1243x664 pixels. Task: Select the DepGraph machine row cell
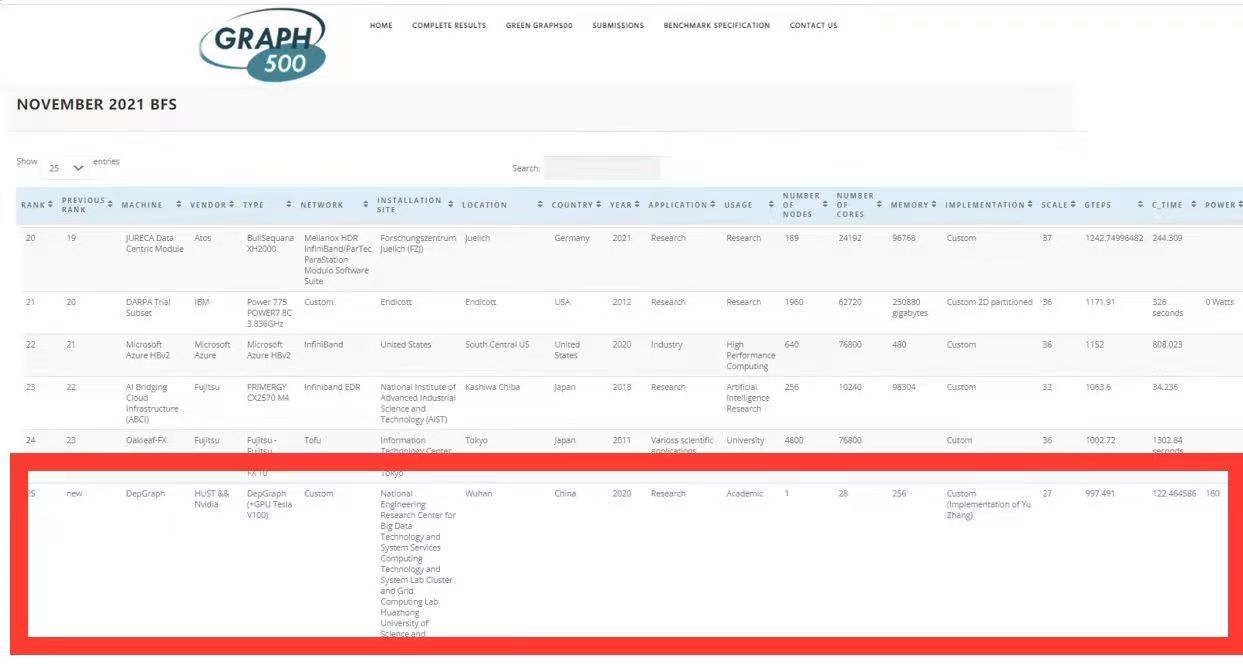146,494
